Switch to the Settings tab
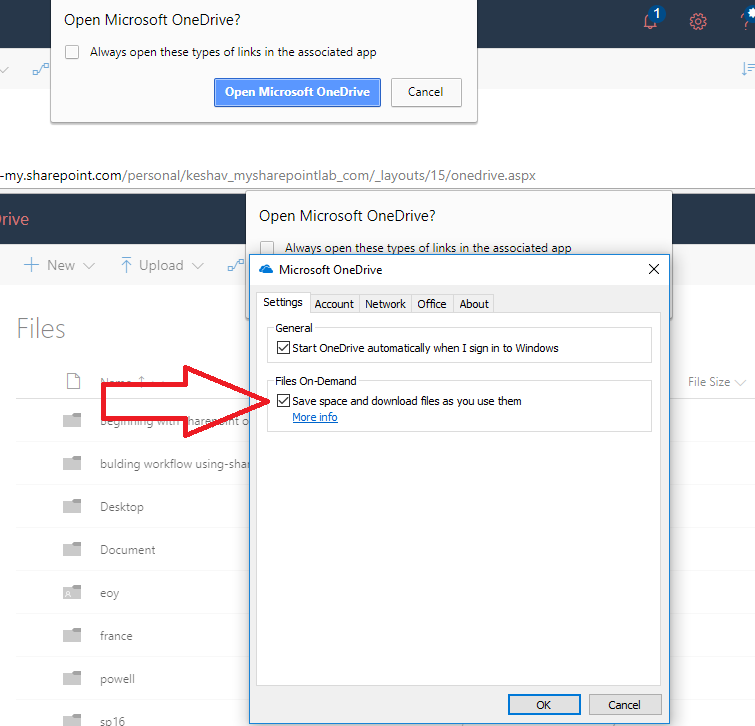Viewport: 755px width, 726px height. tap(283, 302)
